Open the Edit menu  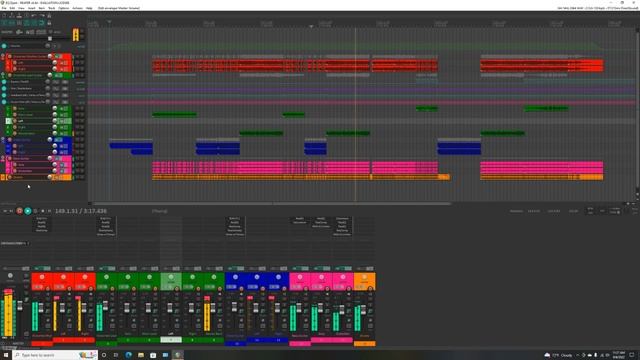[12, 8]
